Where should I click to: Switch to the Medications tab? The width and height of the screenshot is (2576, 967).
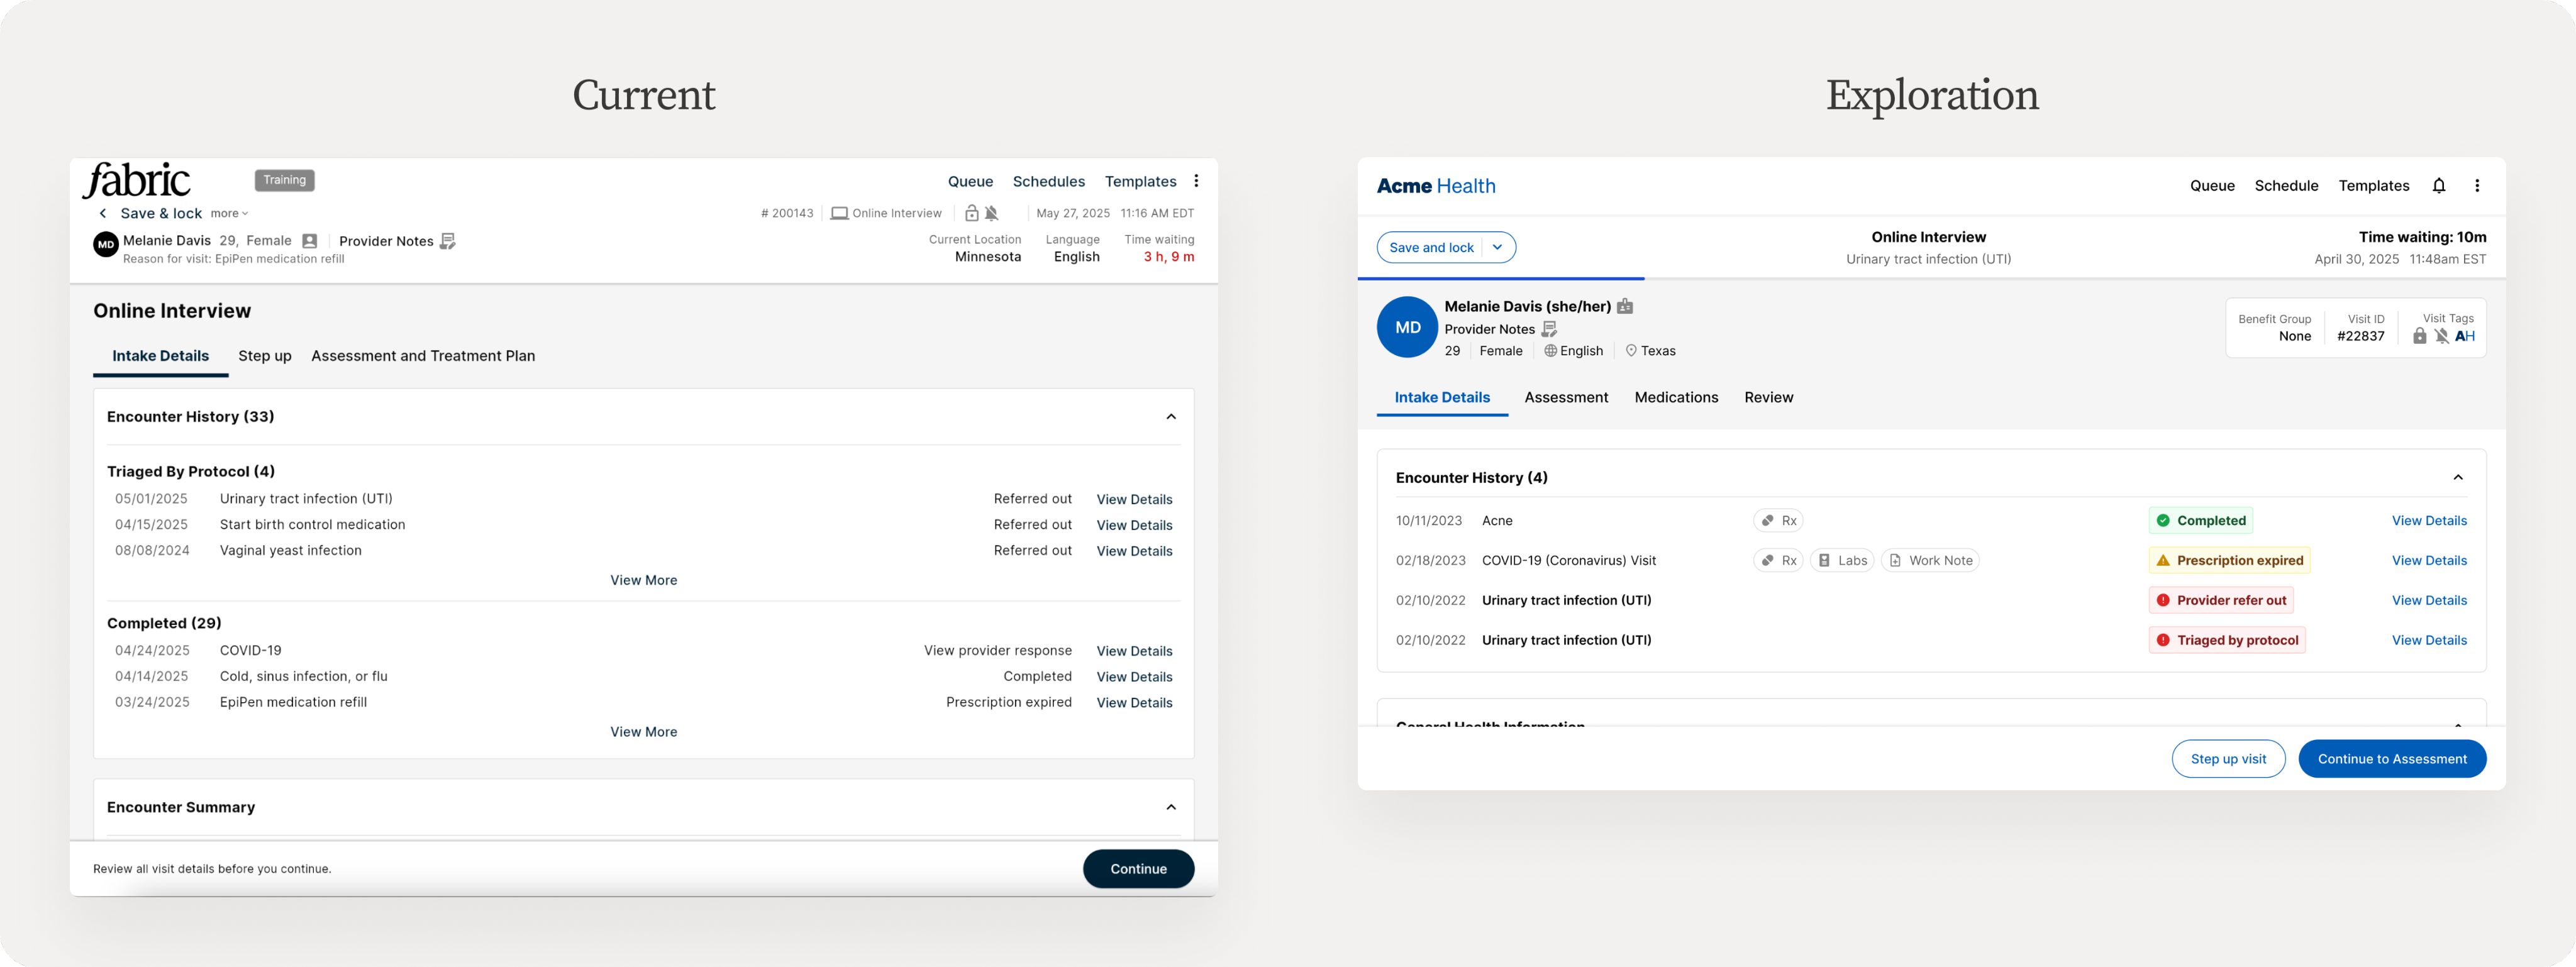(x=1676, y=397)
